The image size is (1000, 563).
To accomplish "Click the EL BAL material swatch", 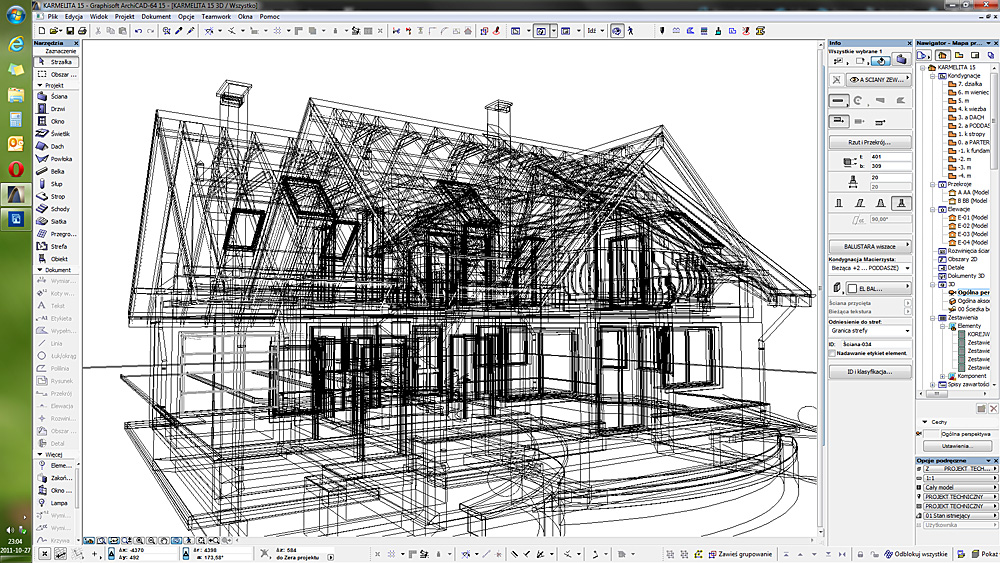I will pos(852,289).
